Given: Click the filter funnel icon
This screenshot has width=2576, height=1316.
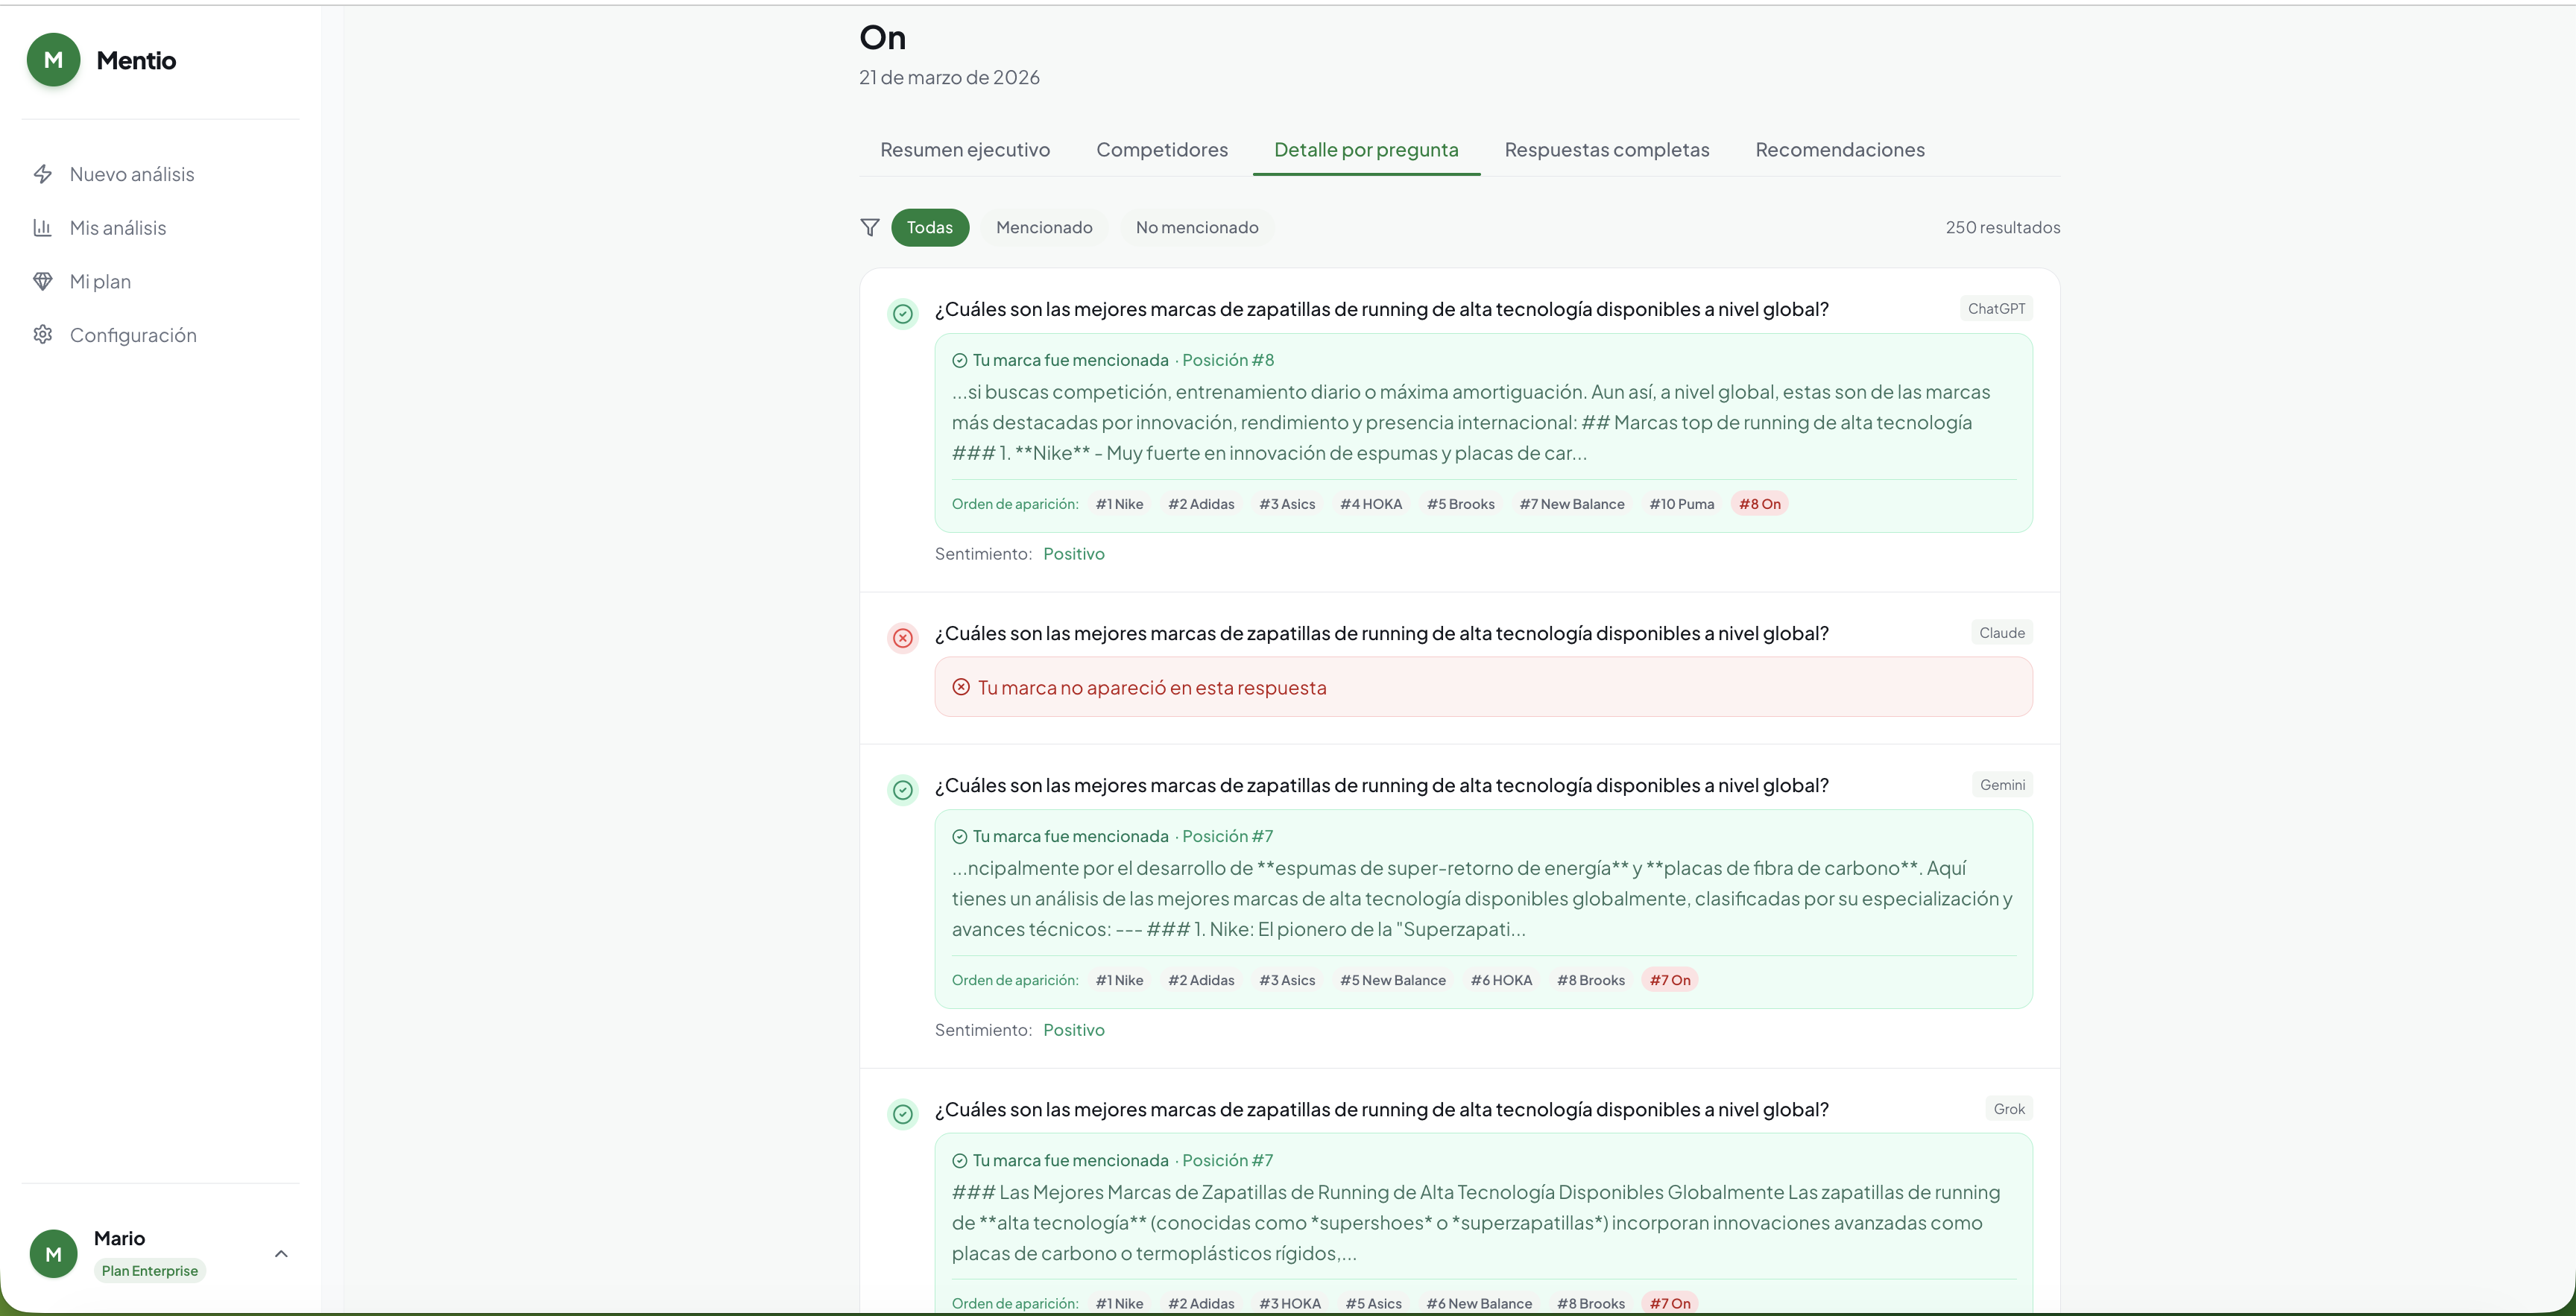Looking at the screenshot, I should point(870,228).
